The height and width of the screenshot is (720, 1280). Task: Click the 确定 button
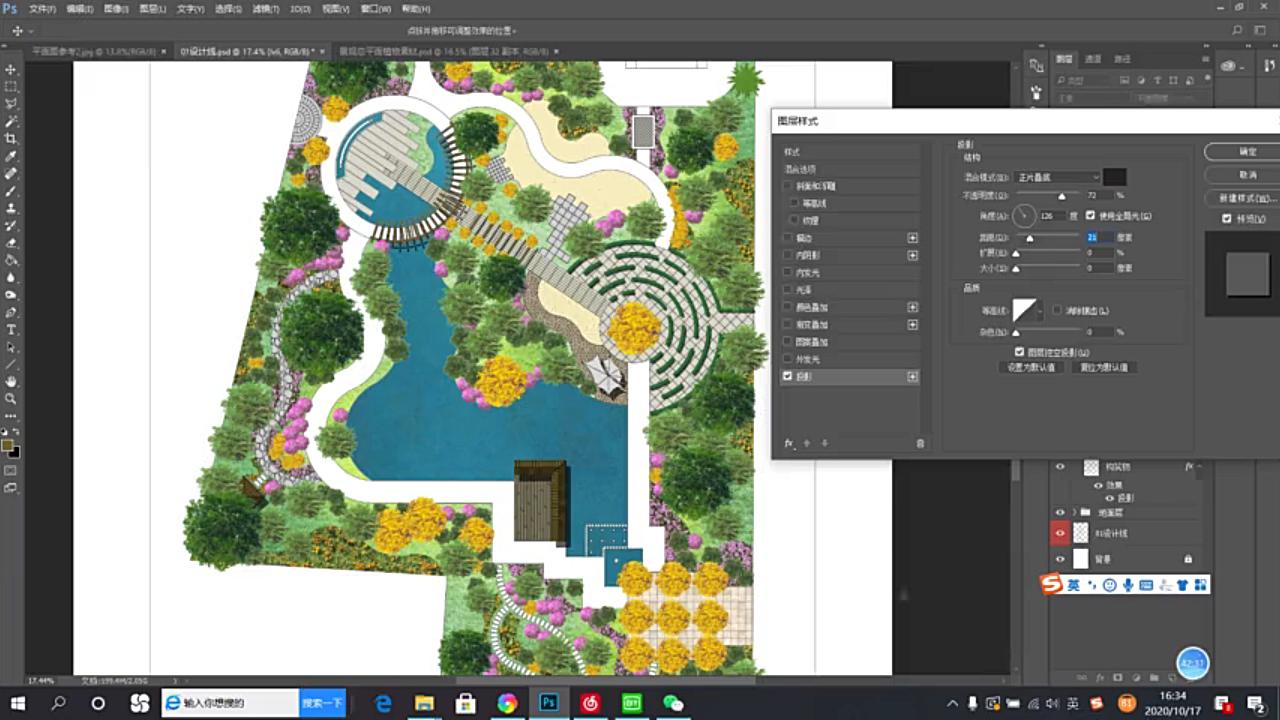coord(1248,151)
